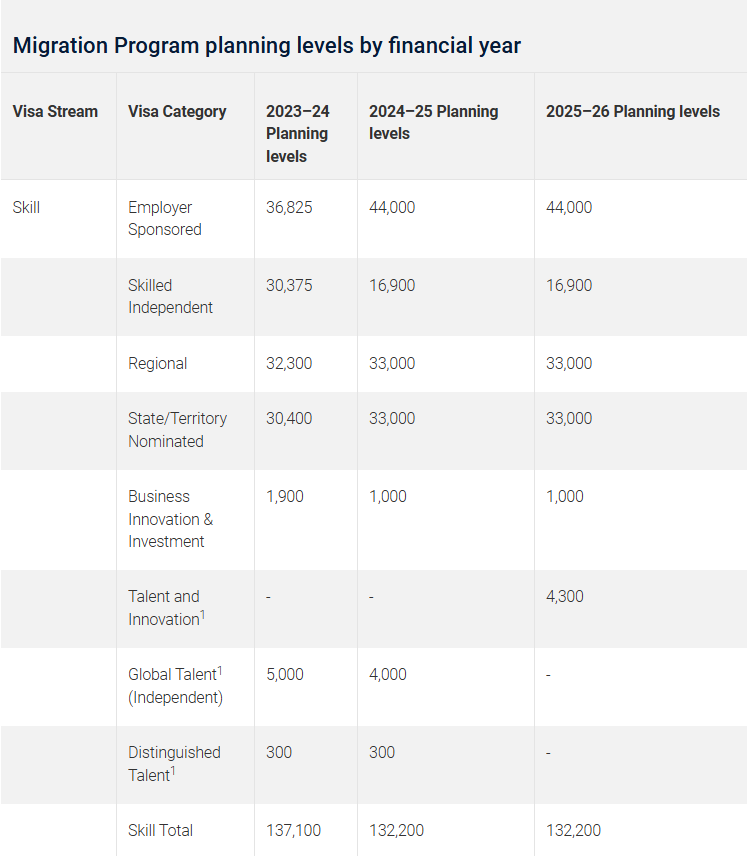The width and height of the screenshot is (747, 856).
Task: Click the 30,375 Skilled Independent value
Action: click(x=289, y=285)
